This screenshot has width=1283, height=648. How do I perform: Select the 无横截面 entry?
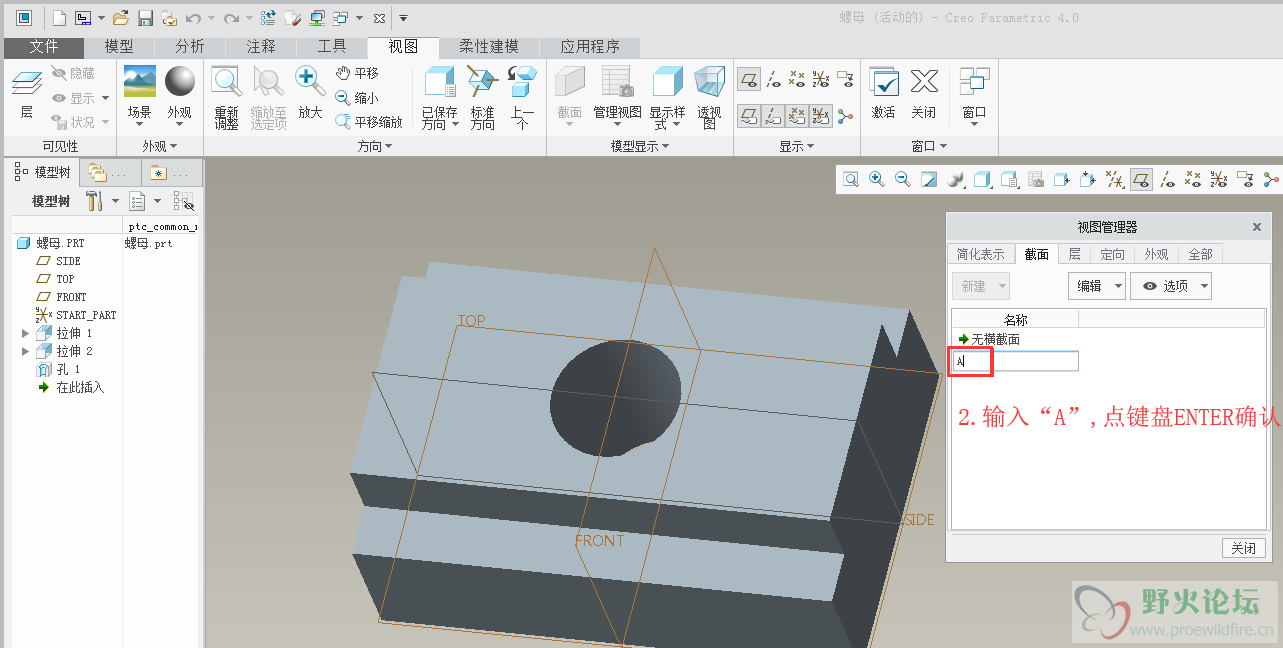tap(988, 340)
